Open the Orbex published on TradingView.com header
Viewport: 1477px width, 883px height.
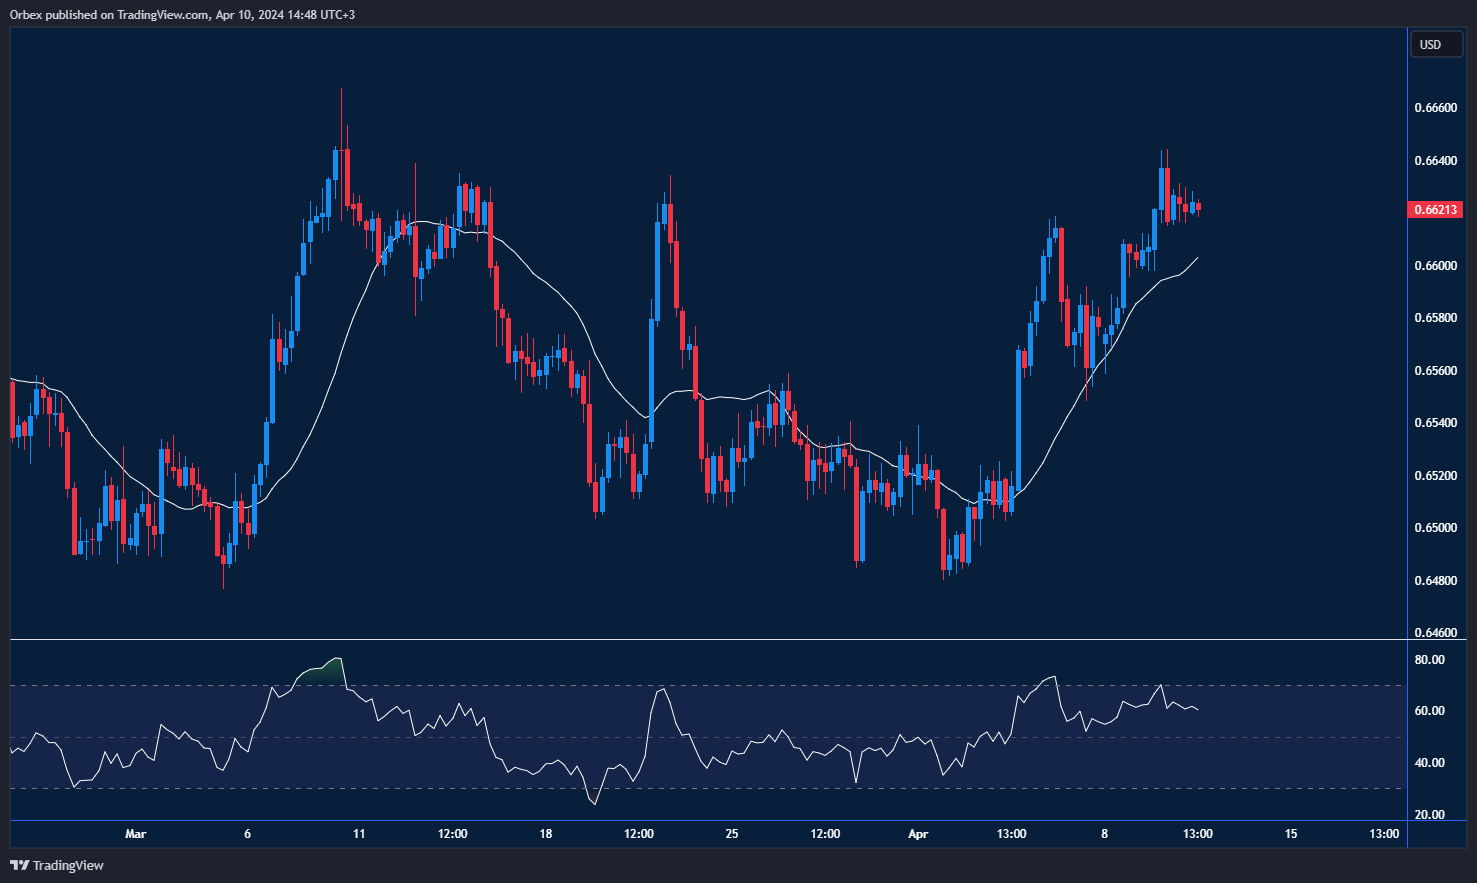click(182, 14)
